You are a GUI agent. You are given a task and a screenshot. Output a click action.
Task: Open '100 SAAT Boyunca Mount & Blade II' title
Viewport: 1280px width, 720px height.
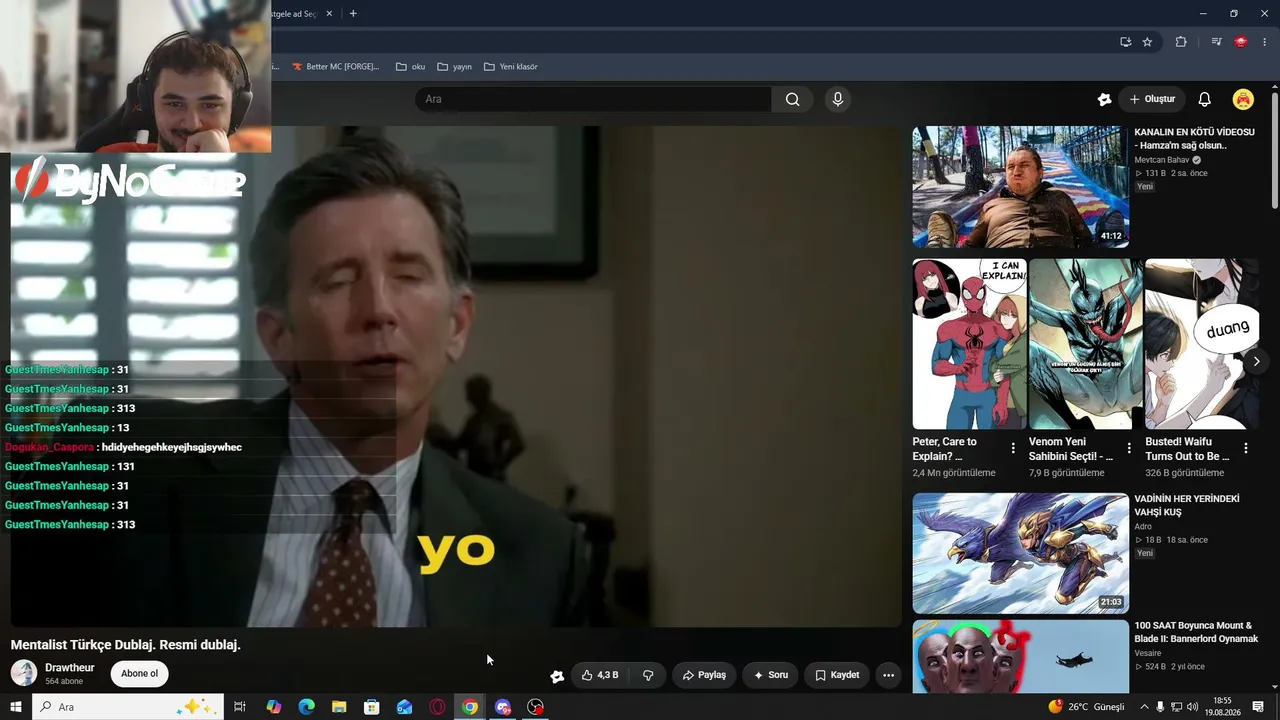coord(1196,632)
